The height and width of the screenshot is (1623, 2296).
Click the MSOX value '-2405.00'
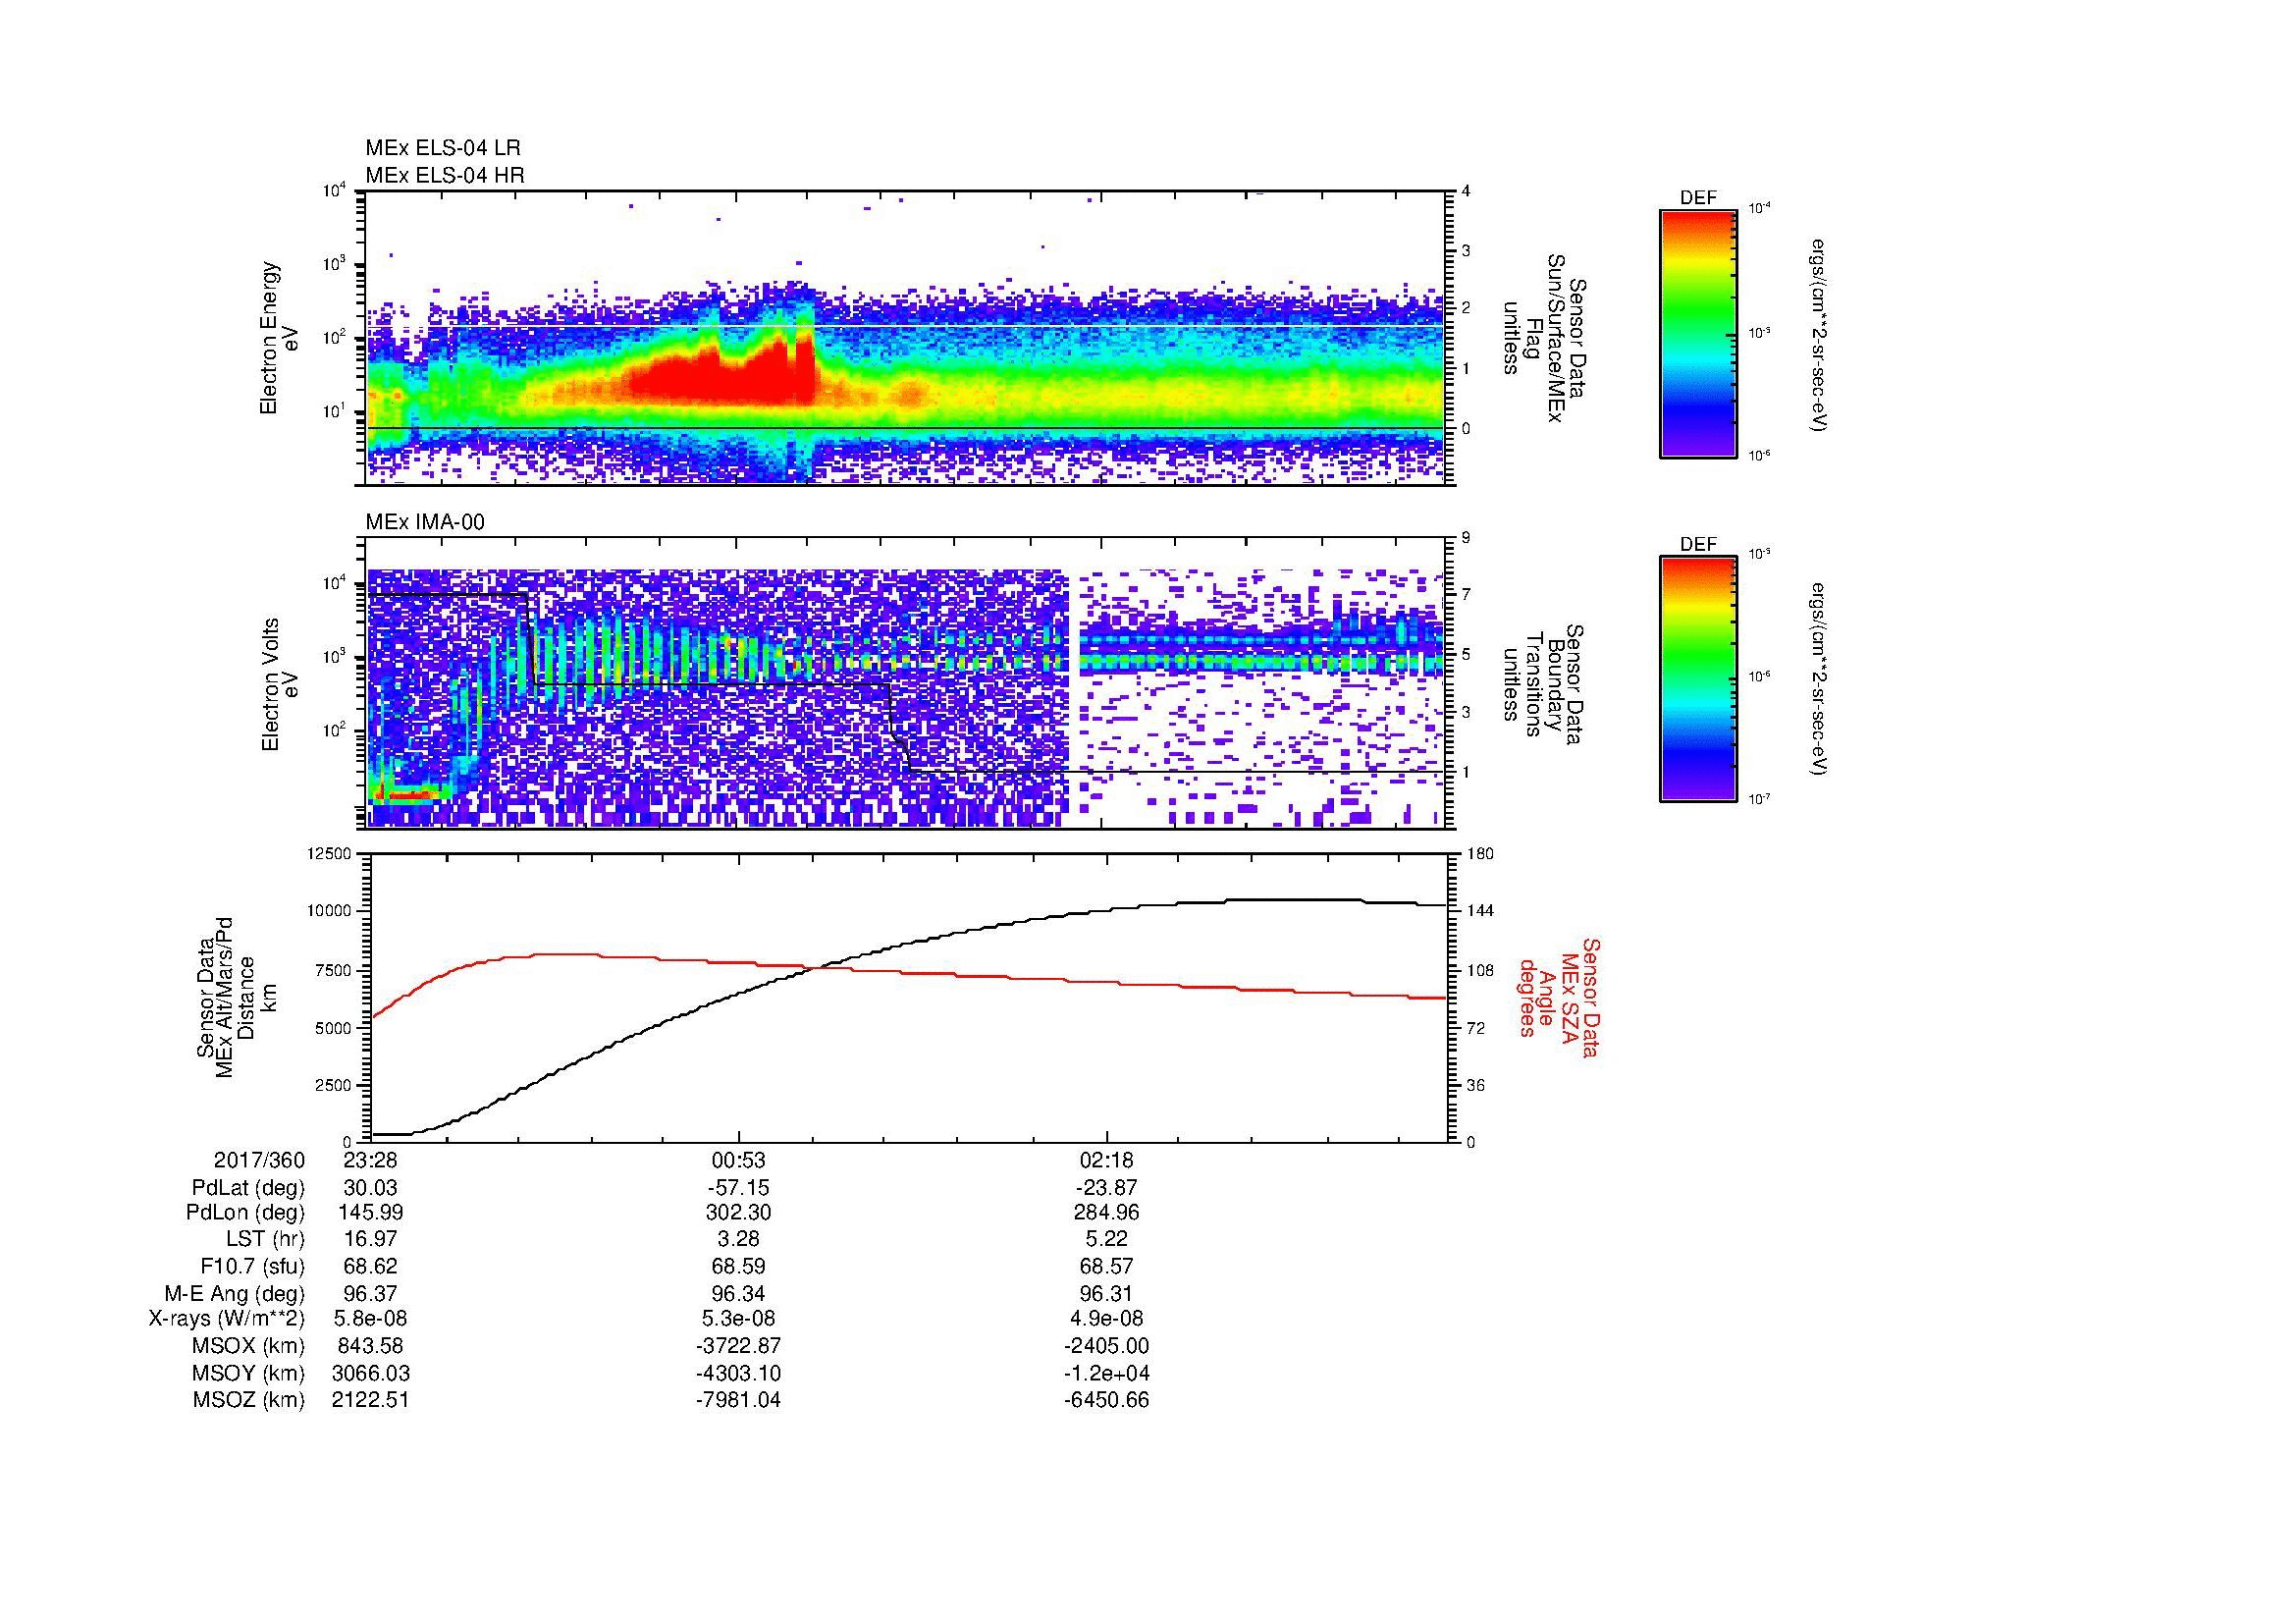click(x=1106, y=1346)
